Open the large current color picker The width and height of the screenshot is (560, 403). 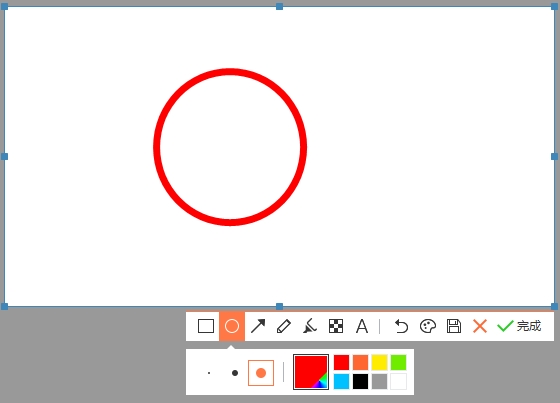coord(311,372)
